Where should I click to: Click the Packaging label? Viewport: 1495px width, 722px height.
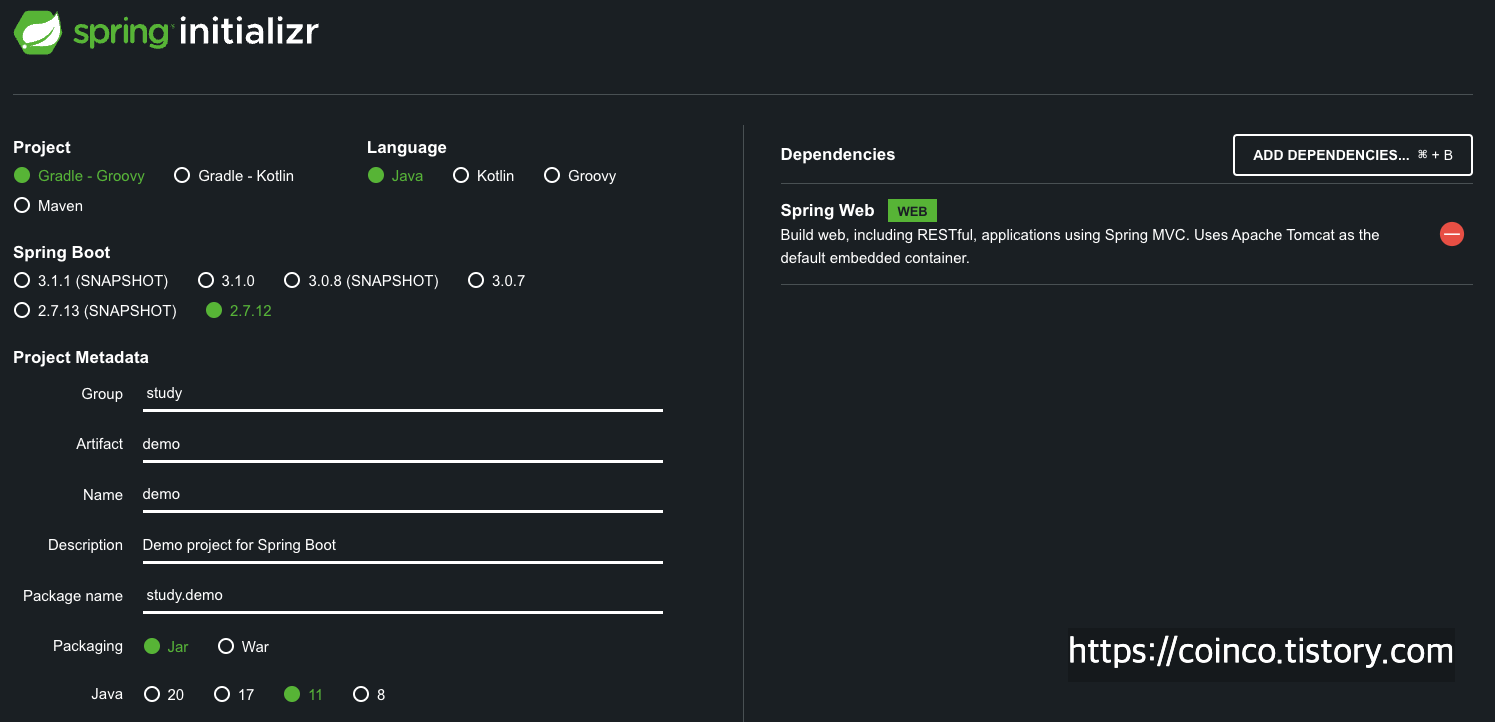[88, 646]
